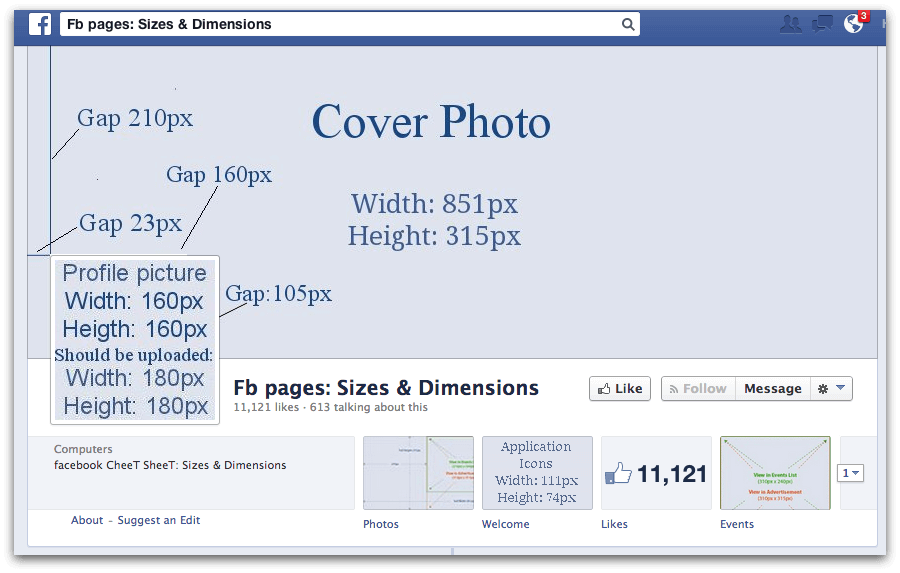The image size is (900, 573).
Task: Click the Application Icons Welcome thumbnail
Action: pos(537,473)
